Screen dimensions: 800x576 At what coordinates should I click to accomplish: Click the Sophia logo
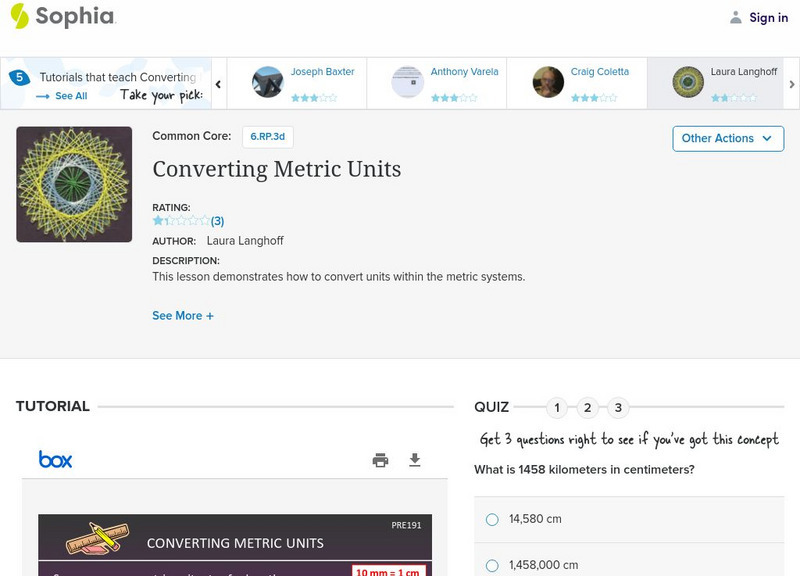63,16
